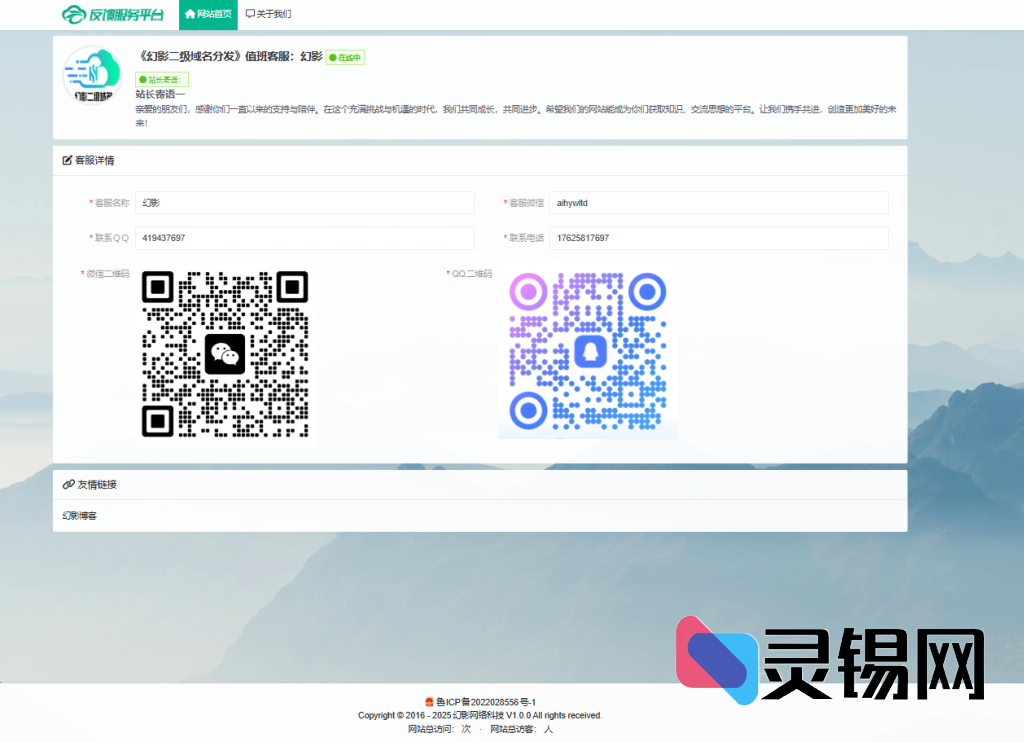Click the QQ penguin logo in QR code
Screen dimensions: 1024x742
point(588,352)
